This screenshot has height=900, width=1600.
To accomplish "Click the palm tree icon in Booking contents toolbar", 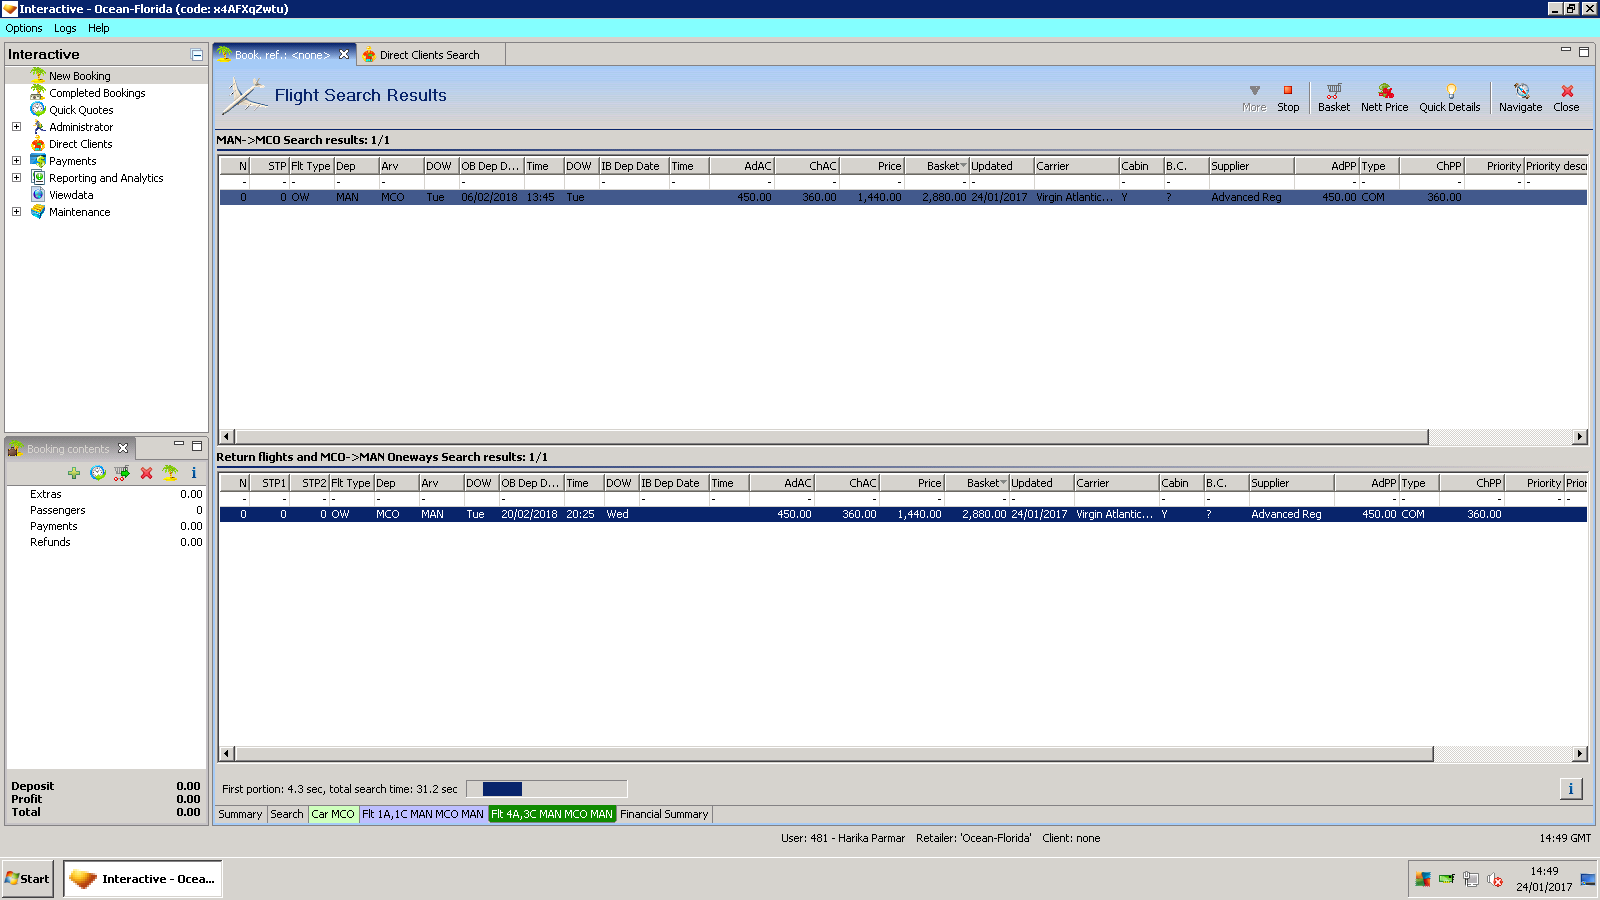I will click(x=170, y=473).
